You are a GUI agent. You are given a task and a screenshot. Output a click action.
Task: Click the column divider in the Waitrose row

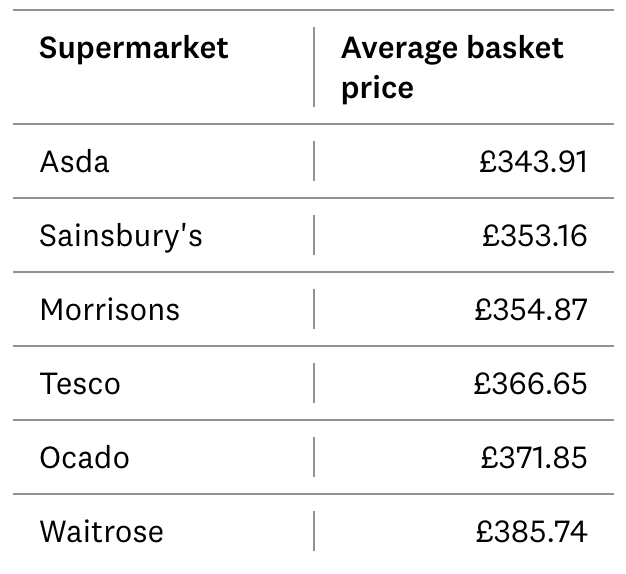[314, 531]
